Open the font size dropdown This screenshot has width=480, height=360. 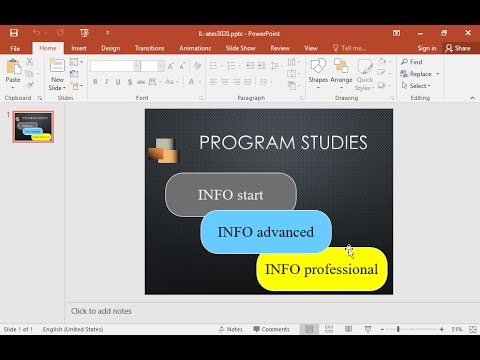tap(161, 66)
